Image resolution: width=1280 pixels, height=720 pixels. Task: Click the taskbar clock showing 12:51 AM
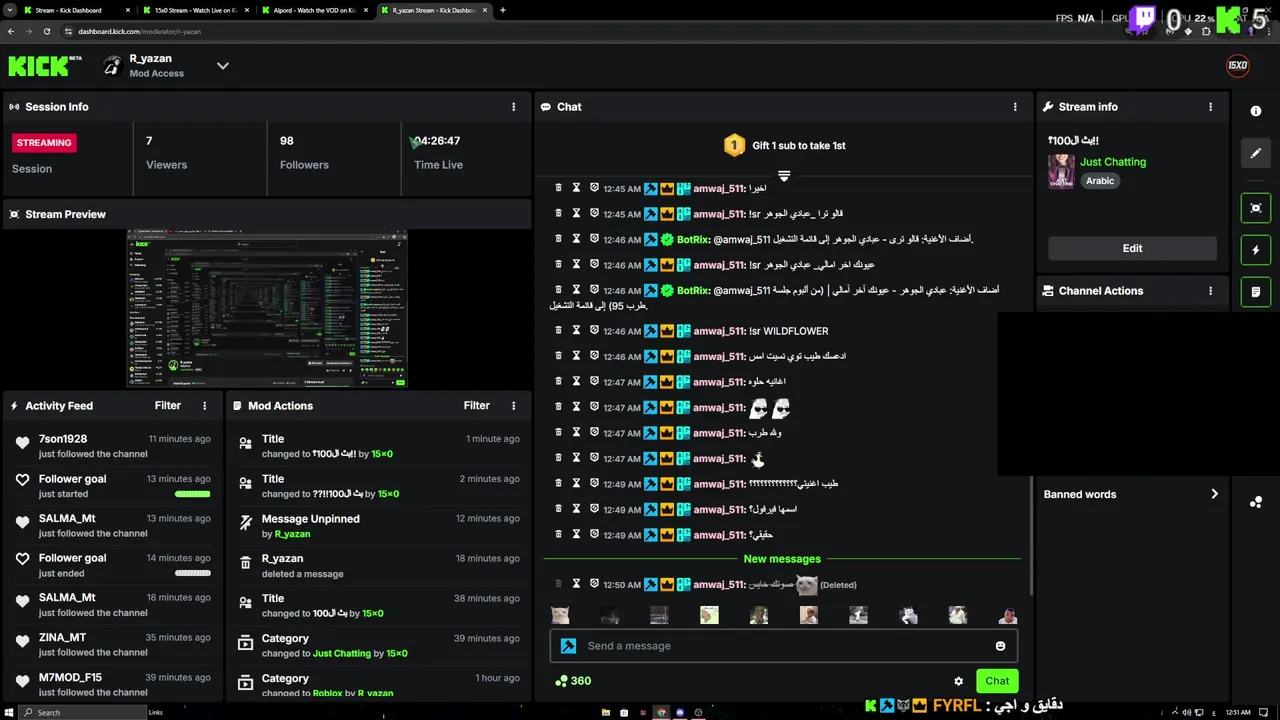pyautogui.click(x=1238, y=712)
